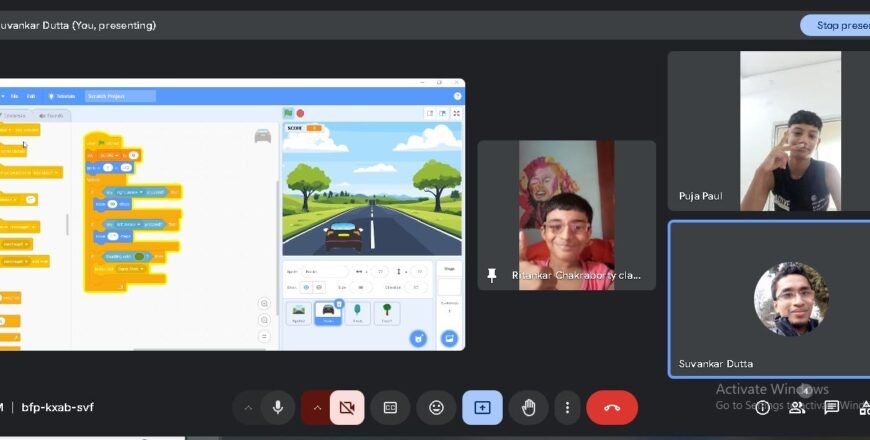This screenshot has height=440, width=870.
Task: Zoom out on the code workspace
Action: point(264,320)
